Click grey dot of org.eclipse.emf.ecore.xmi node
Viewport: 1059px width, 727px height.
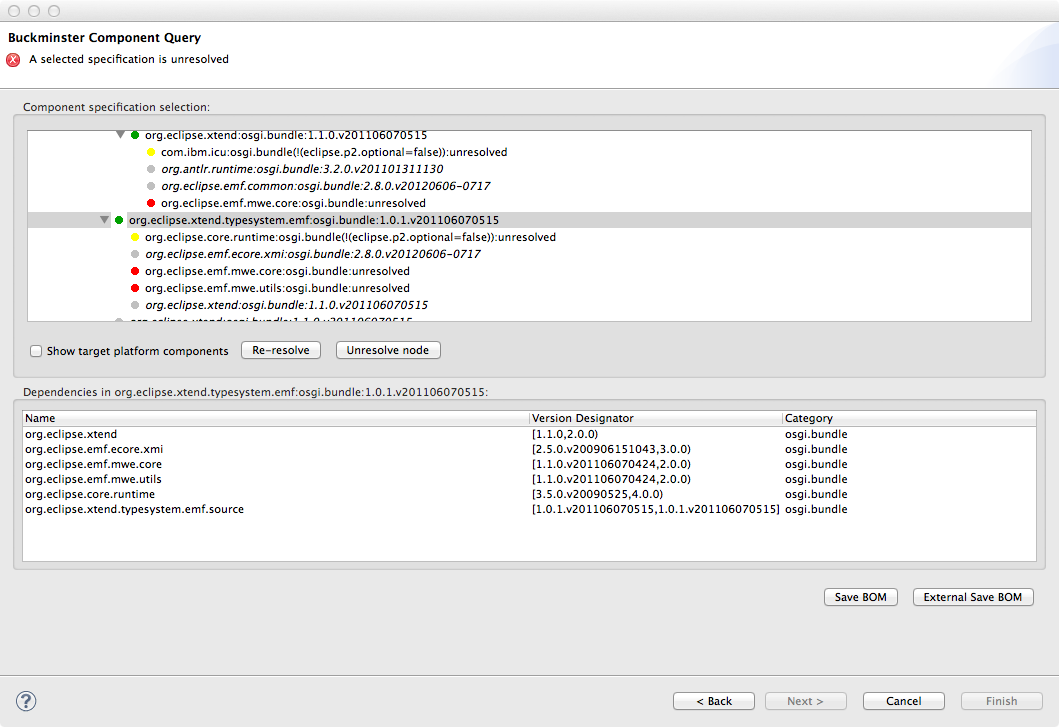click(135, 254)
